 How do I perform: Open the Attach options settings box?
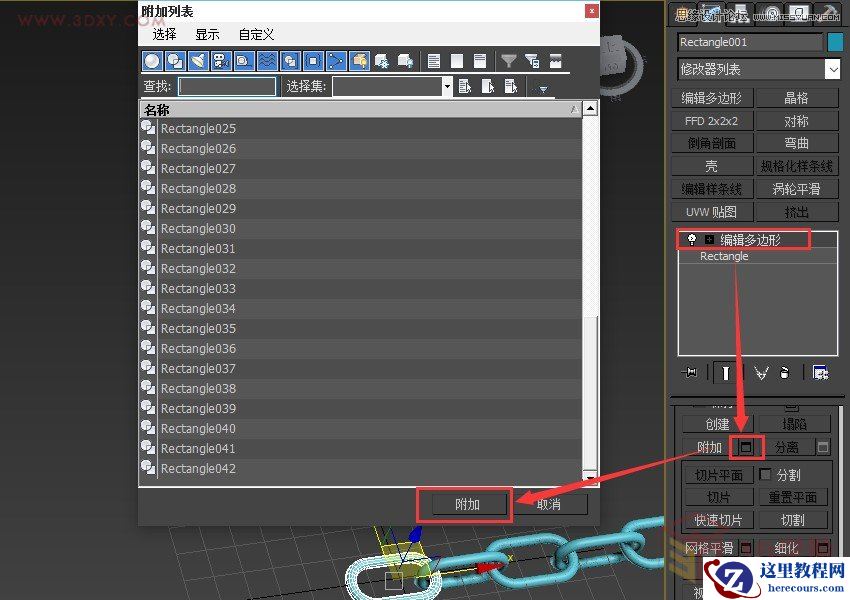click(x=745, y=448)
